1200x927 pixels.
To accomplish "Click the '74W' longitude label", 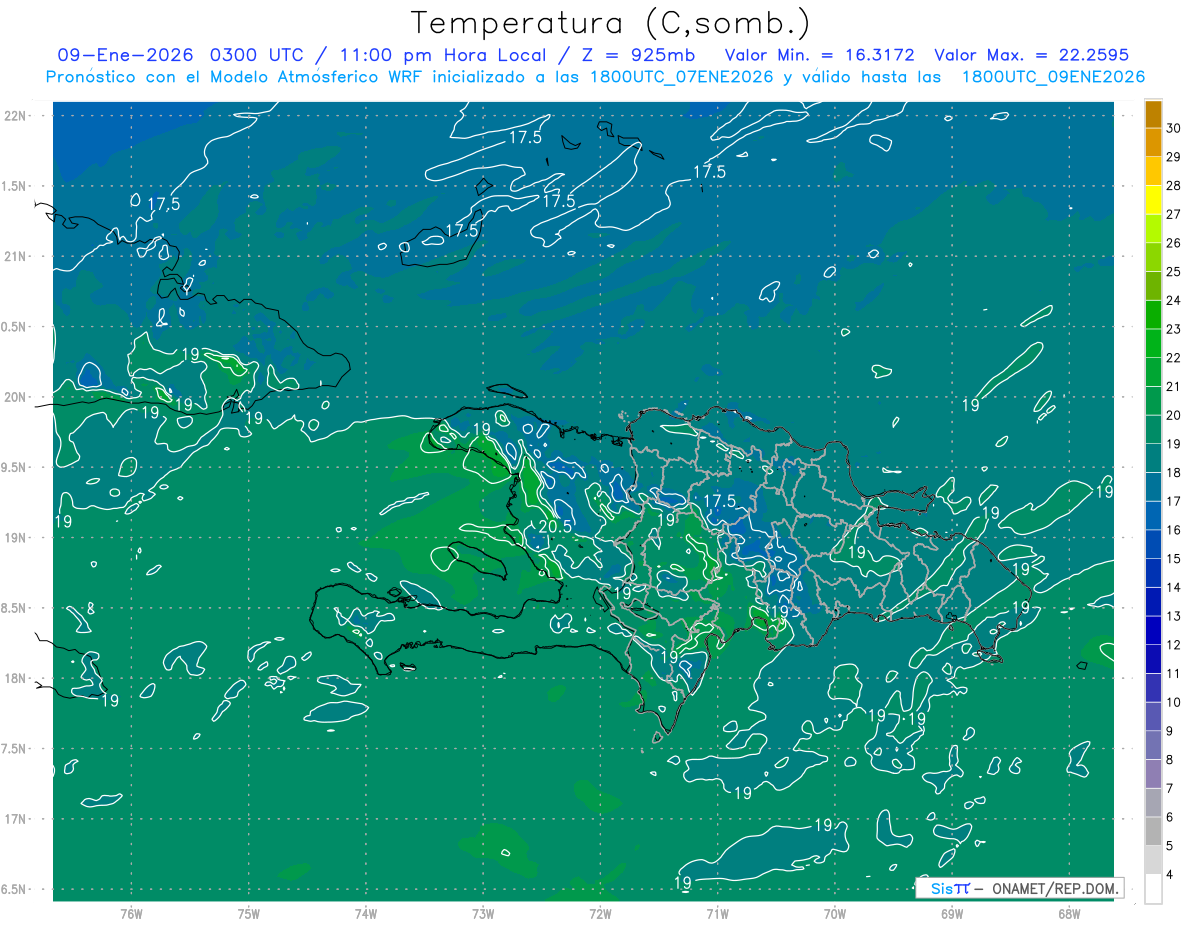I will pos(366,913).
